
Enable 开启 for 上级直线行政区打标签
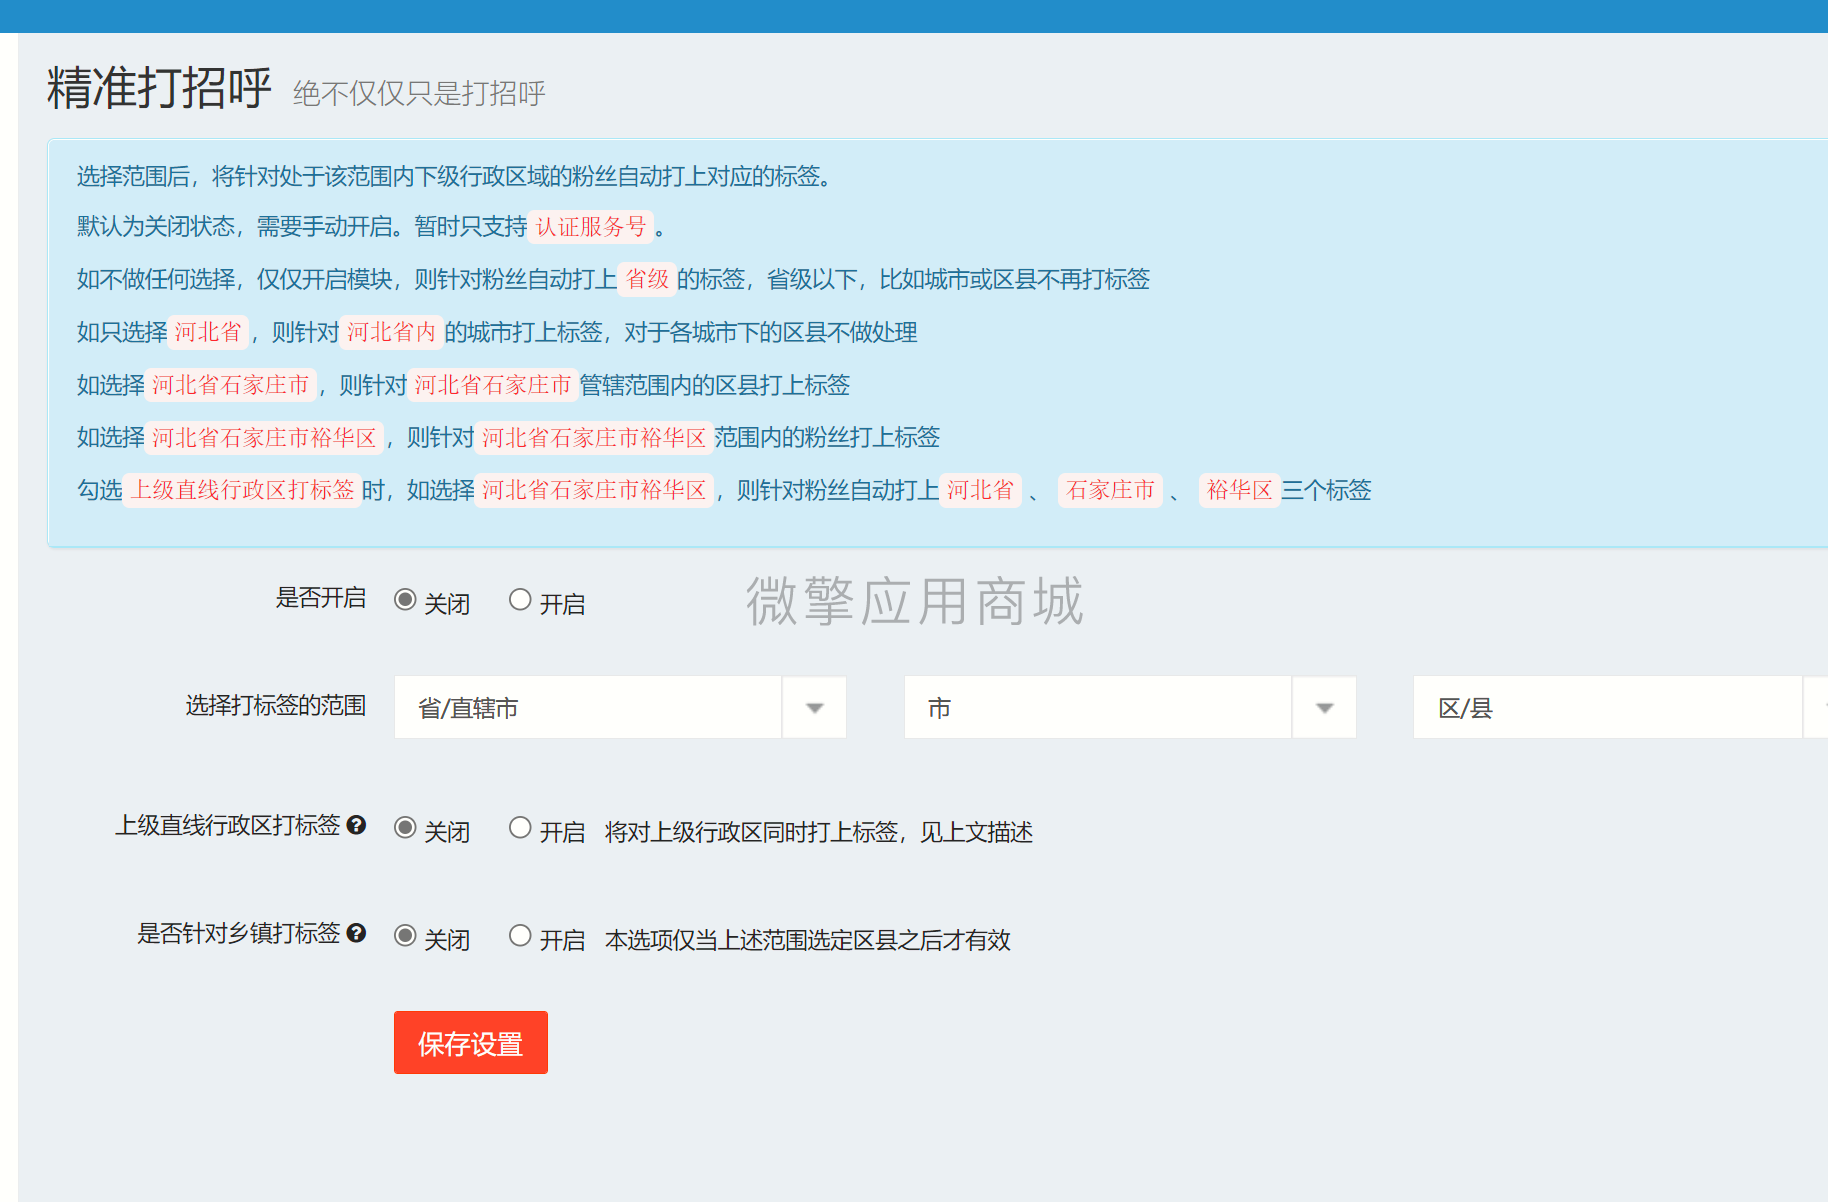coord(520,827)
